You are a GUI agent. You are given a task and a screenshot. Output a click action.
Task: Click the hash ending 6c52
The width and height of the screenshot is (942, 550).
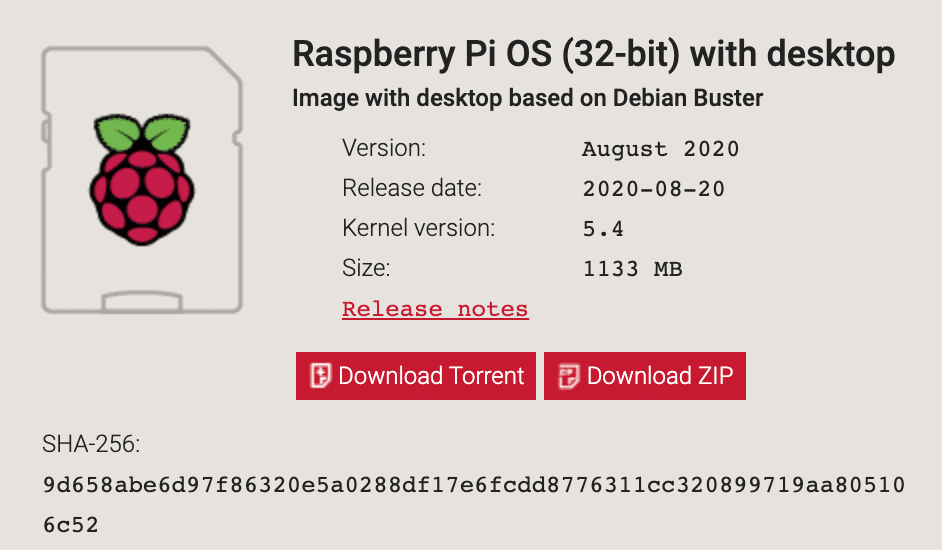click(x=70, y=525)
